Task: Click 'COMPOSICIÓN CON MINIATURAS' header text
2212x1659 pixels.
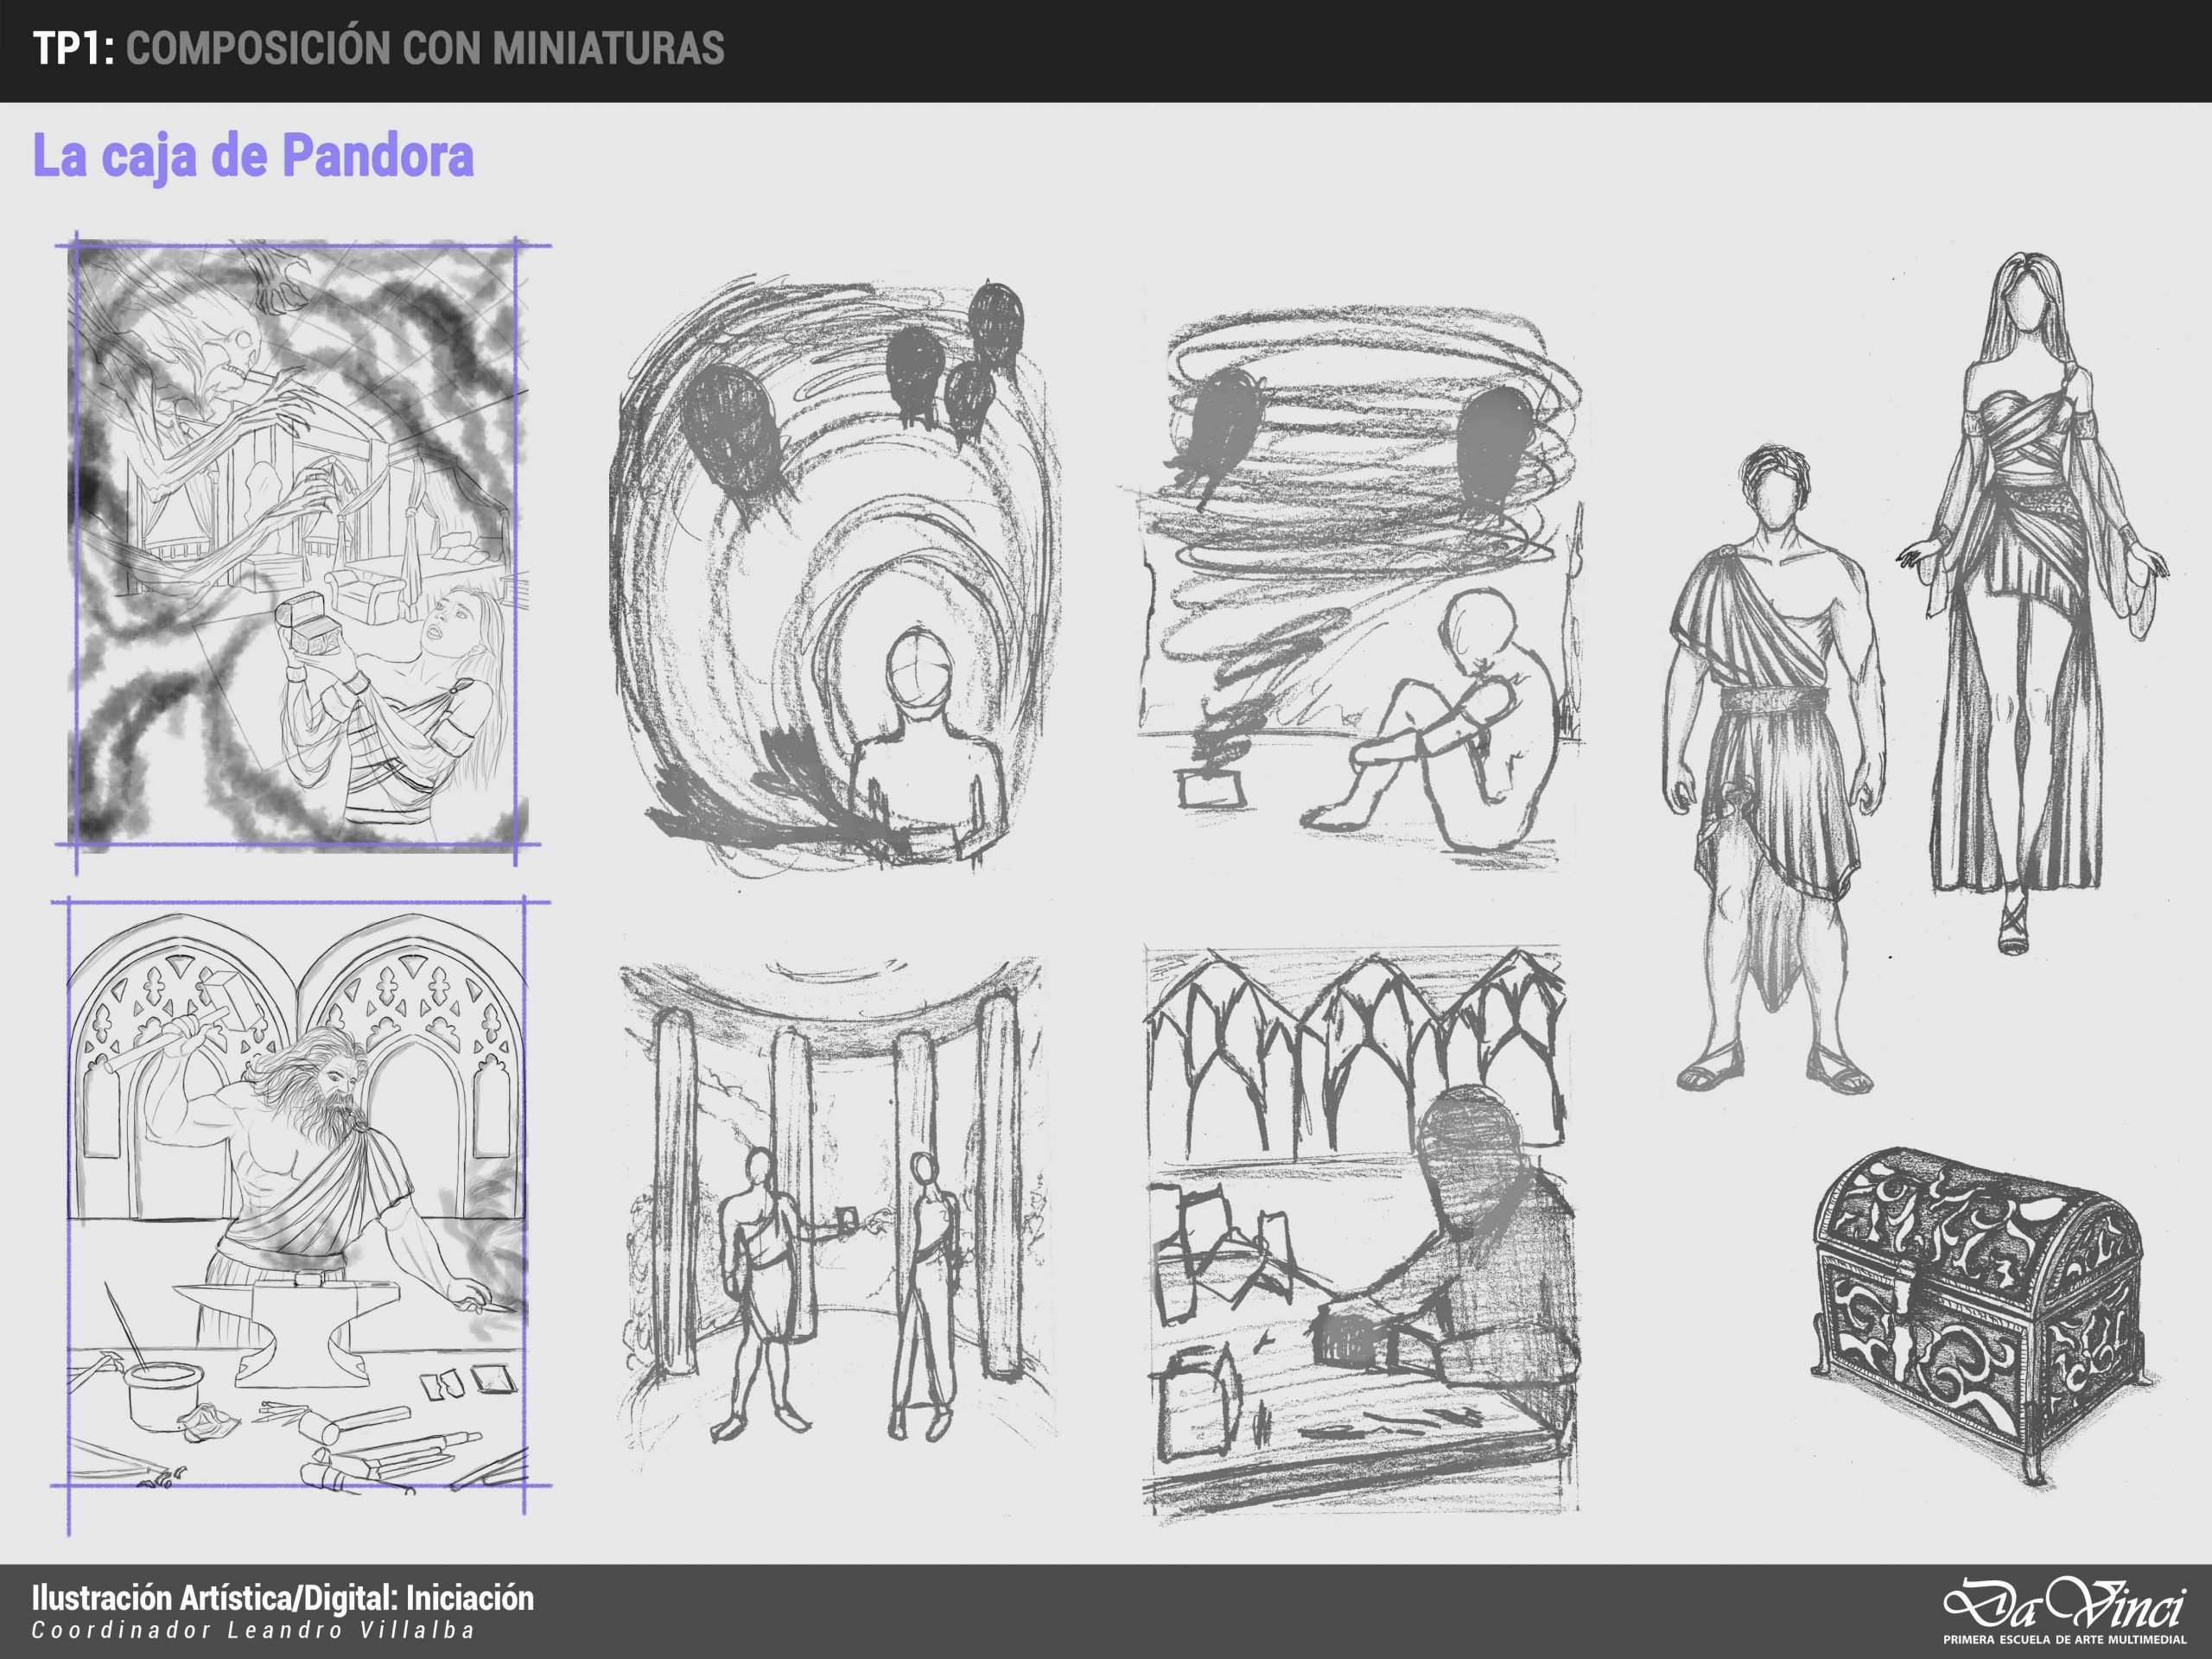Action: (x=425, y=49)
